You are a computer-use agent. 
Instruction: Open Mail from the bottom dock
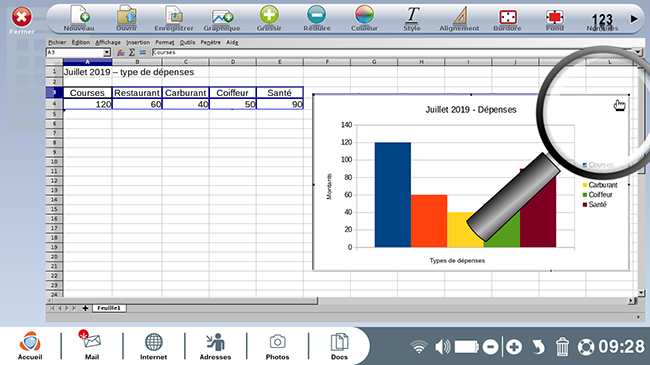92,345
